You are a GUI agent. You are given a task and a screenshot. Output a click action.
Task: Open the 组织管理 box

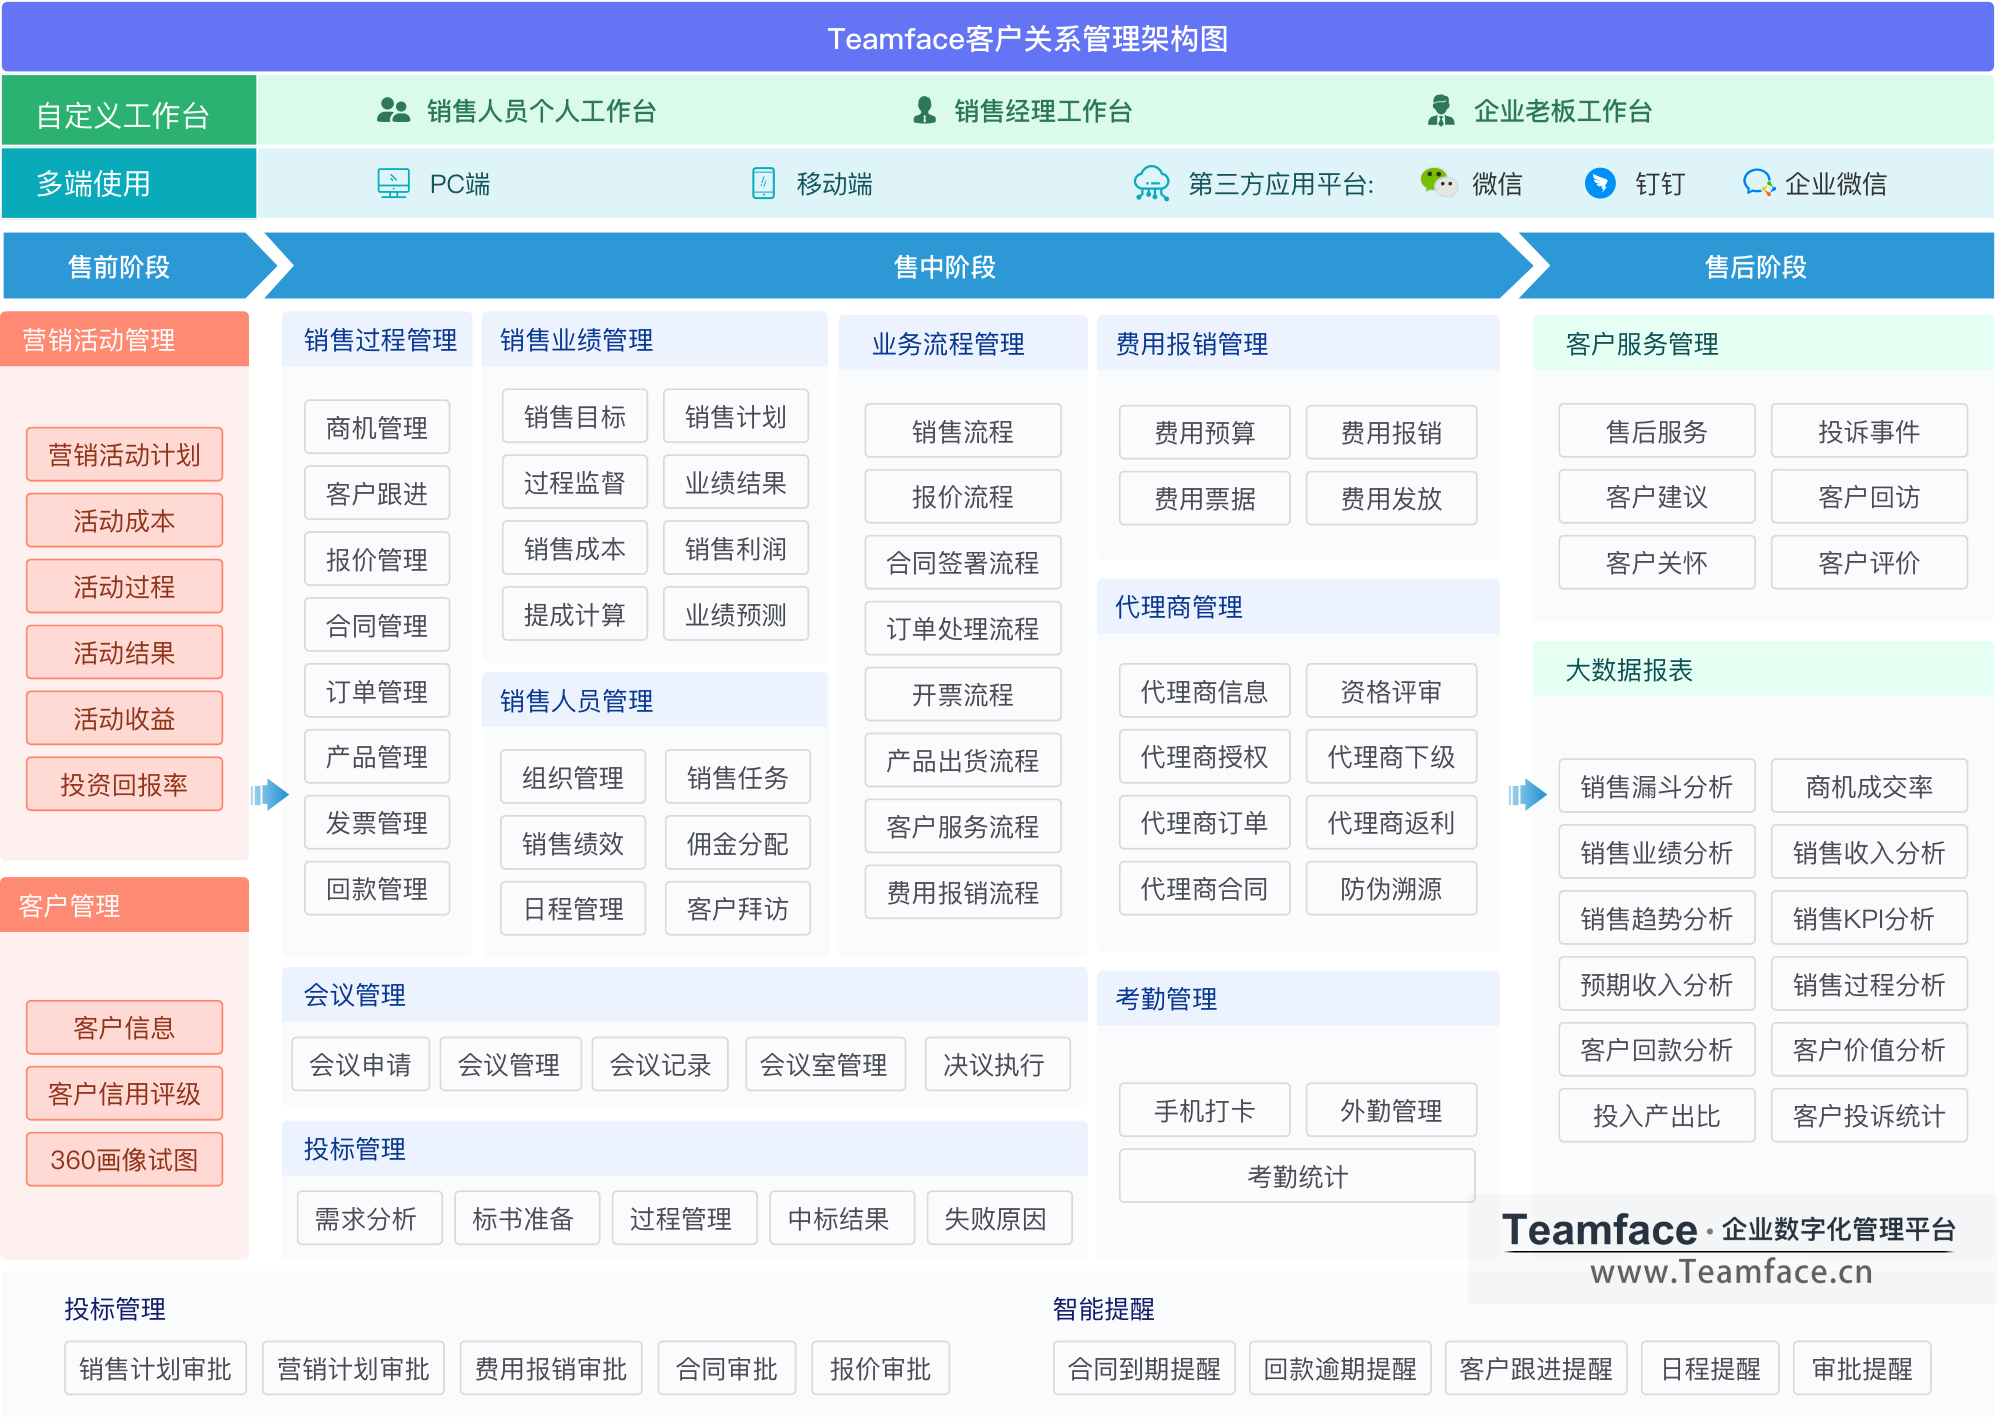click(573, 778)
